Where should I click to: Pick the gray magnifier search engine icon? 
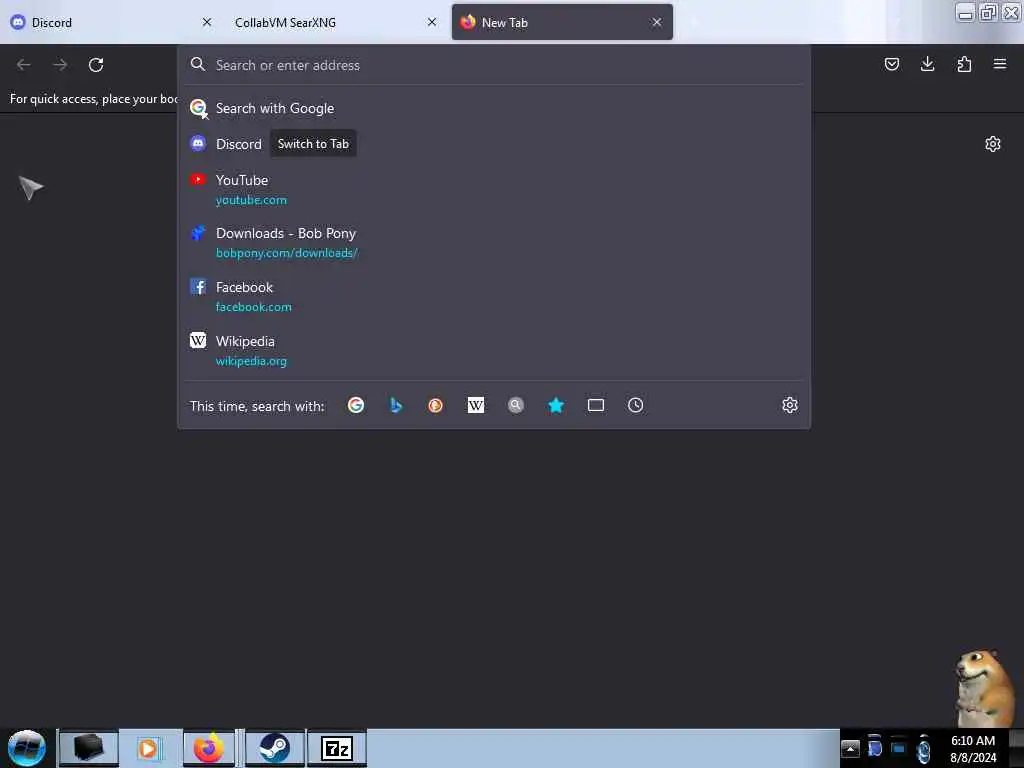[x=516, y=406]
